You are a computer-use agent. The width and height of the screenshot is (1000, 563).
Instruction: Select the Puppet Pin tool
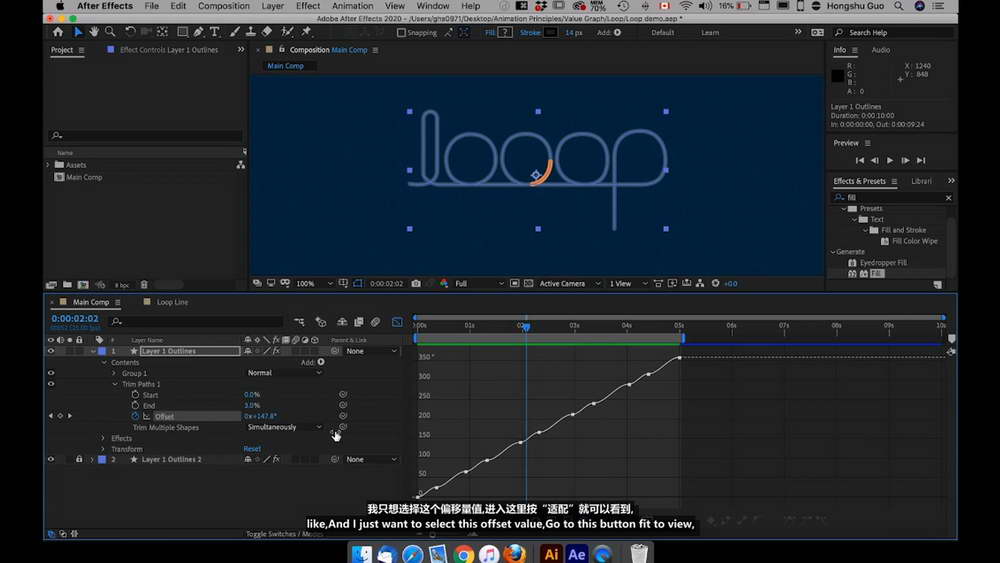click(x=306, y=32)
